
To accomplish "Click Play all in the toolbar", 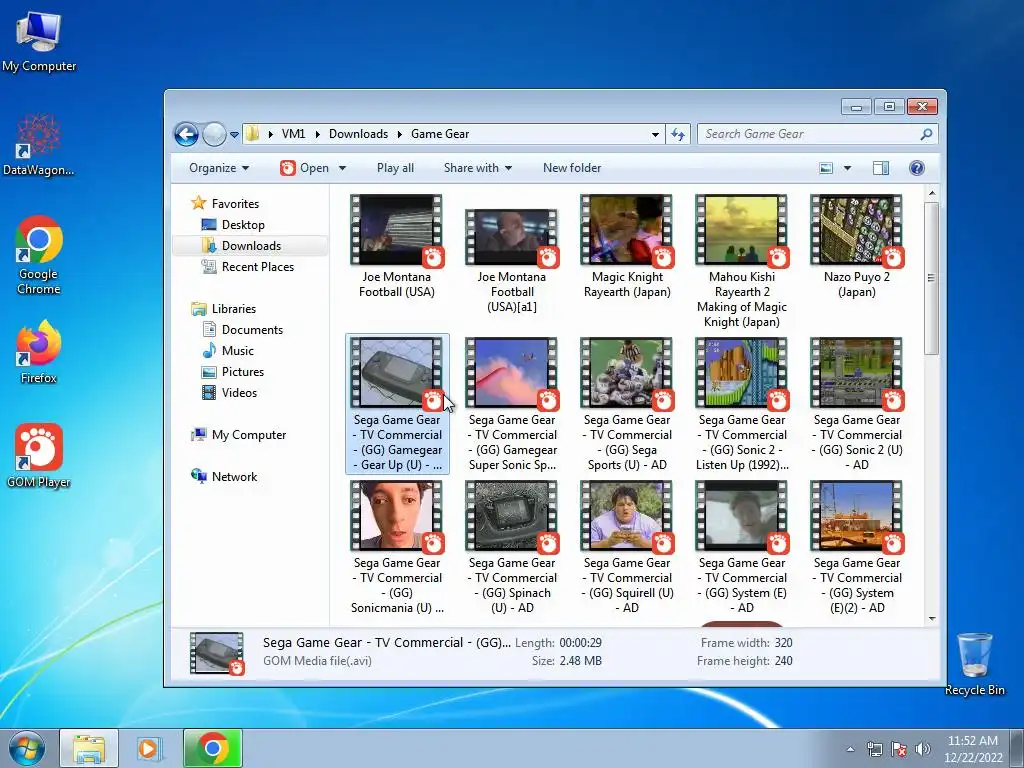I will click(395, 168).
